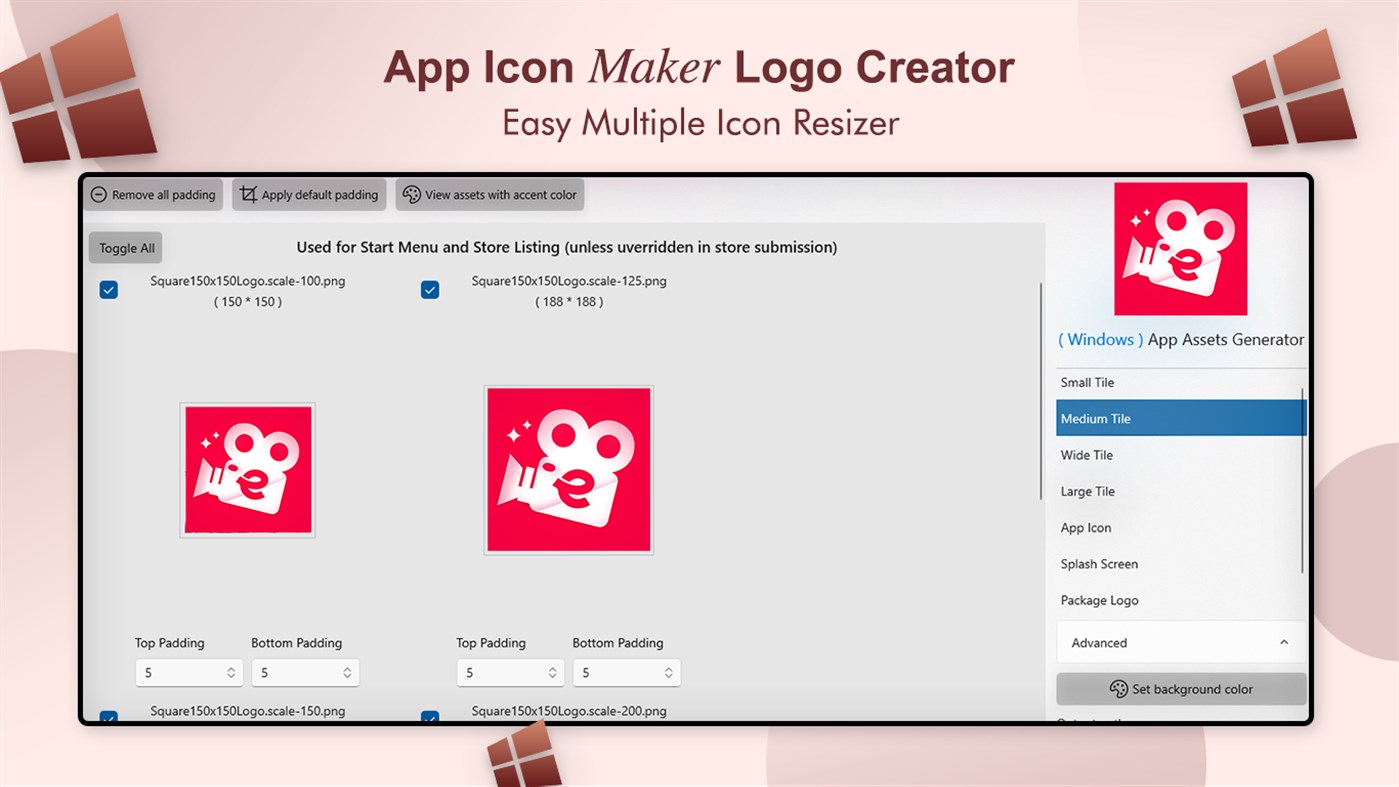Uncheck Square150x150Logo.scale-100.png

click(x=108, y=289)
